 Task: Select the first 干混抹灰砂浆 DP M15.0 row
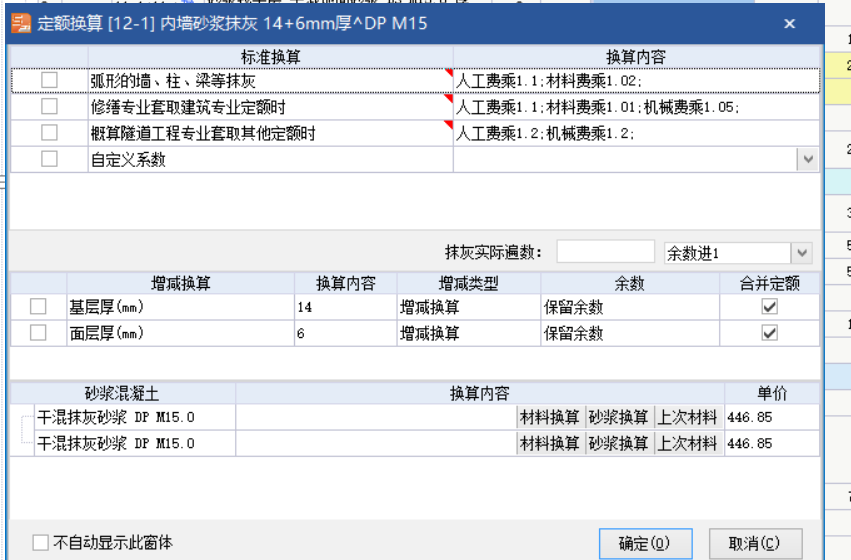[x=135, y=417]
